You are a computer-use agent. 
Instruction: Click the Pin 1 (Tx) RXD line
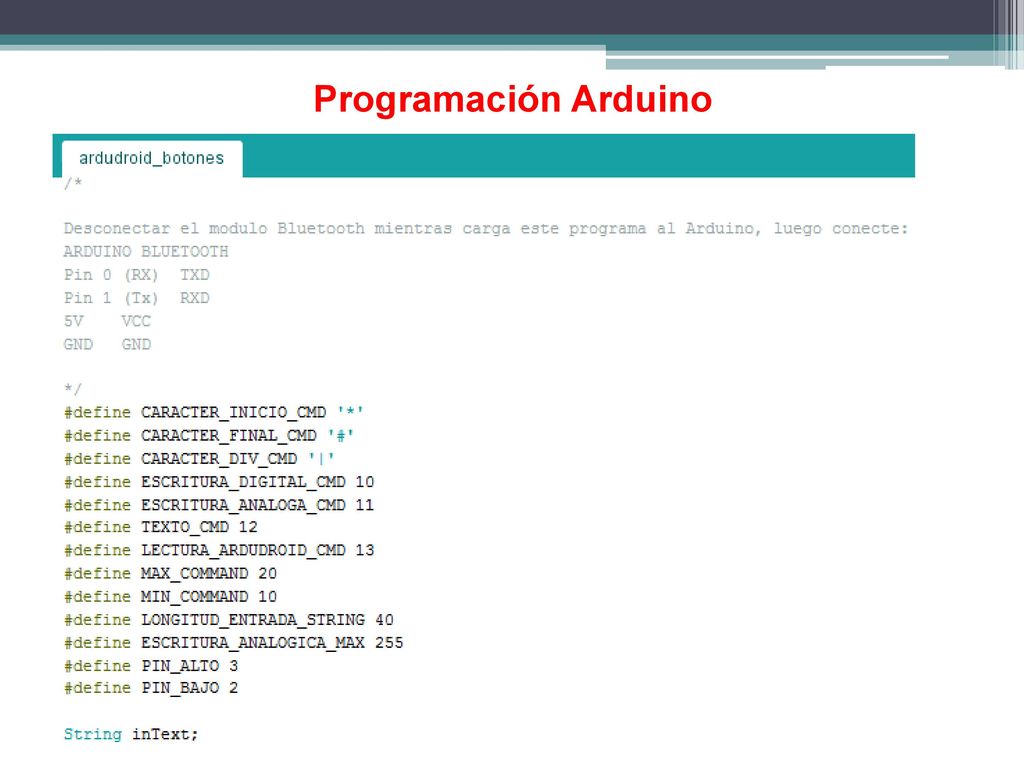136,298
